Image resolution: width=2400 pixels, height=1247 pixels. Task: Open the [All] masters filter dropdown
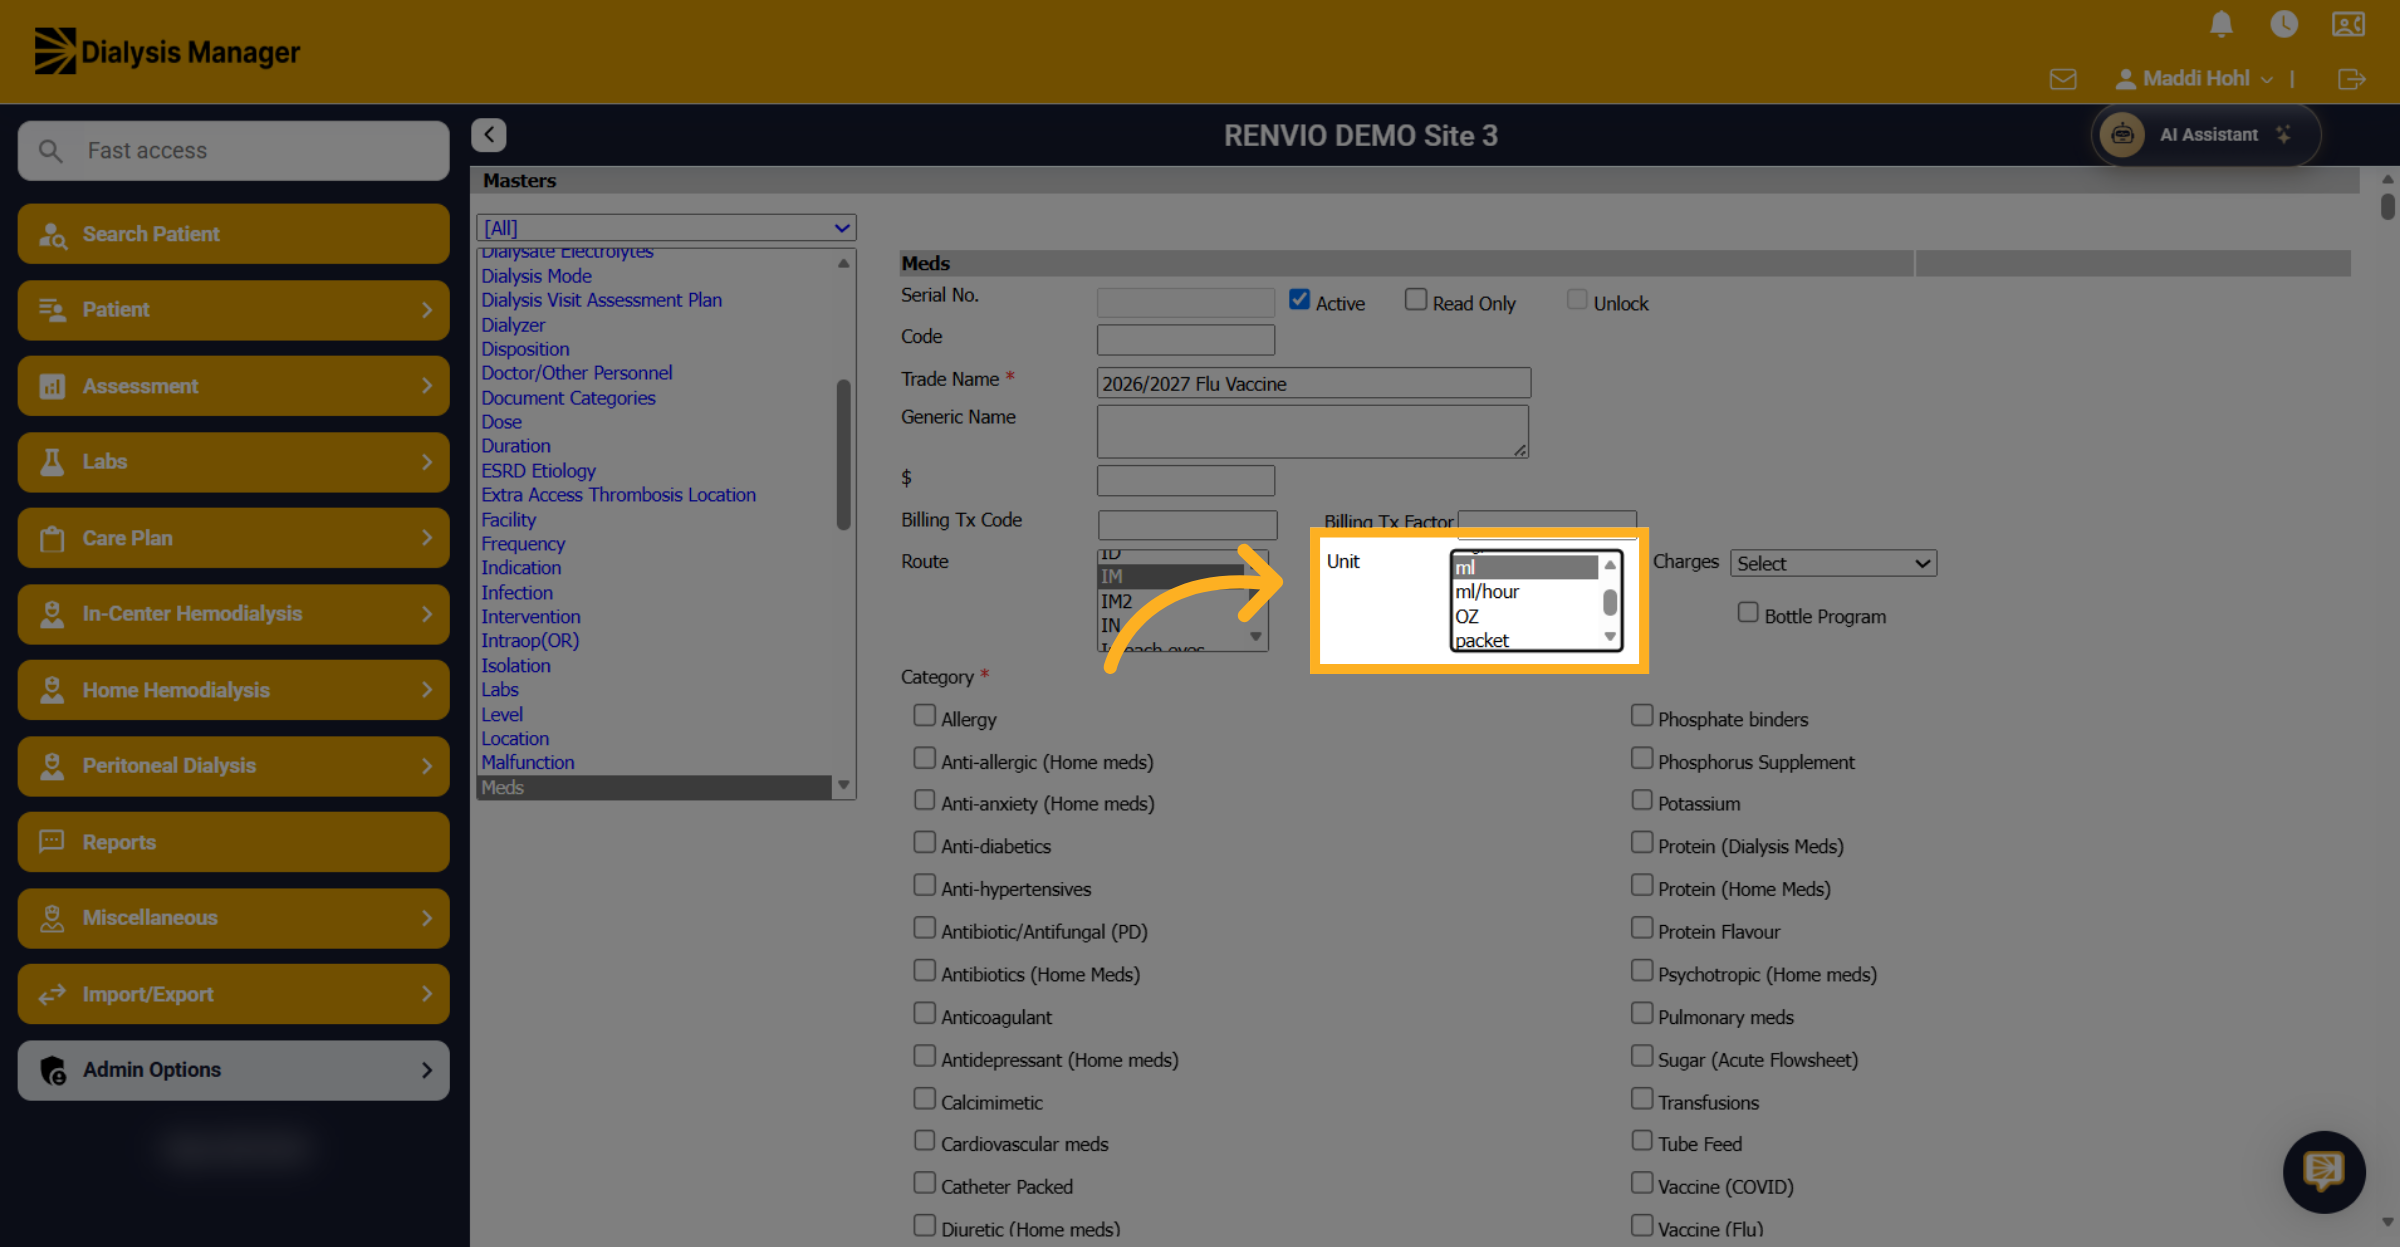click(666, 228)
